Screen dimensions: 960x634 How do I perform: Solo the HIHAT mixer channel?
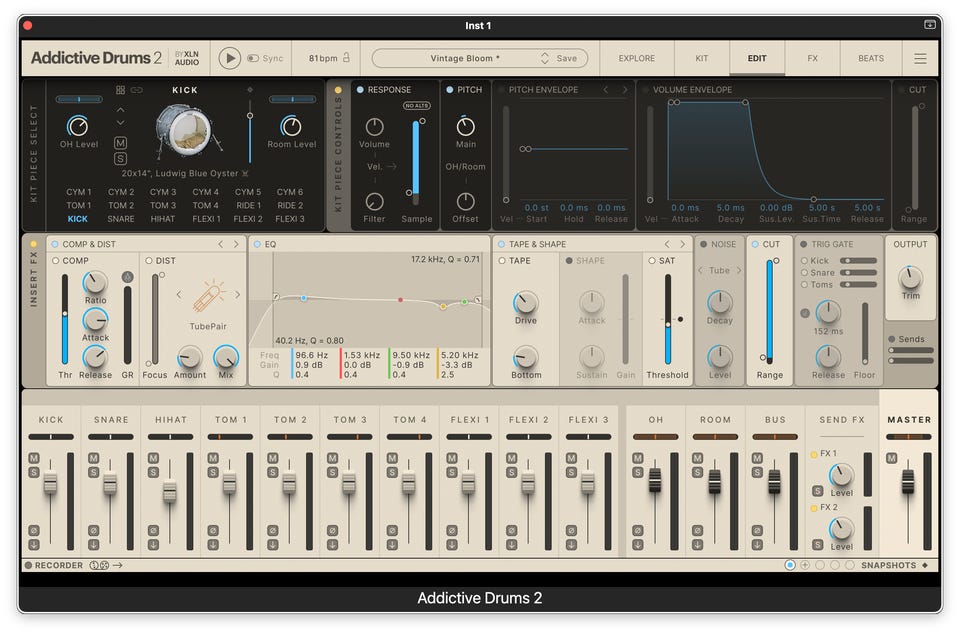[153, 472]
